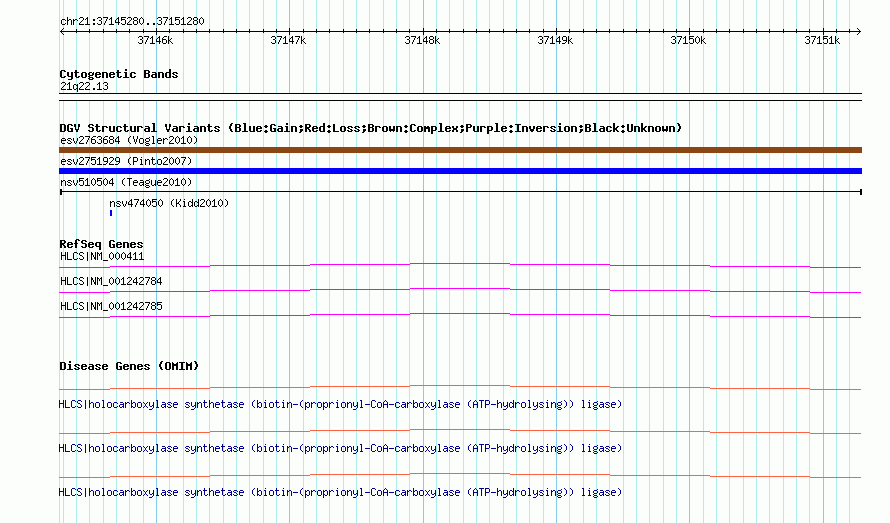890x523 pixels.
Task: Click the blue esv2751929 gain variant bar
Action: pyautogui.click(x=460, y=171)
